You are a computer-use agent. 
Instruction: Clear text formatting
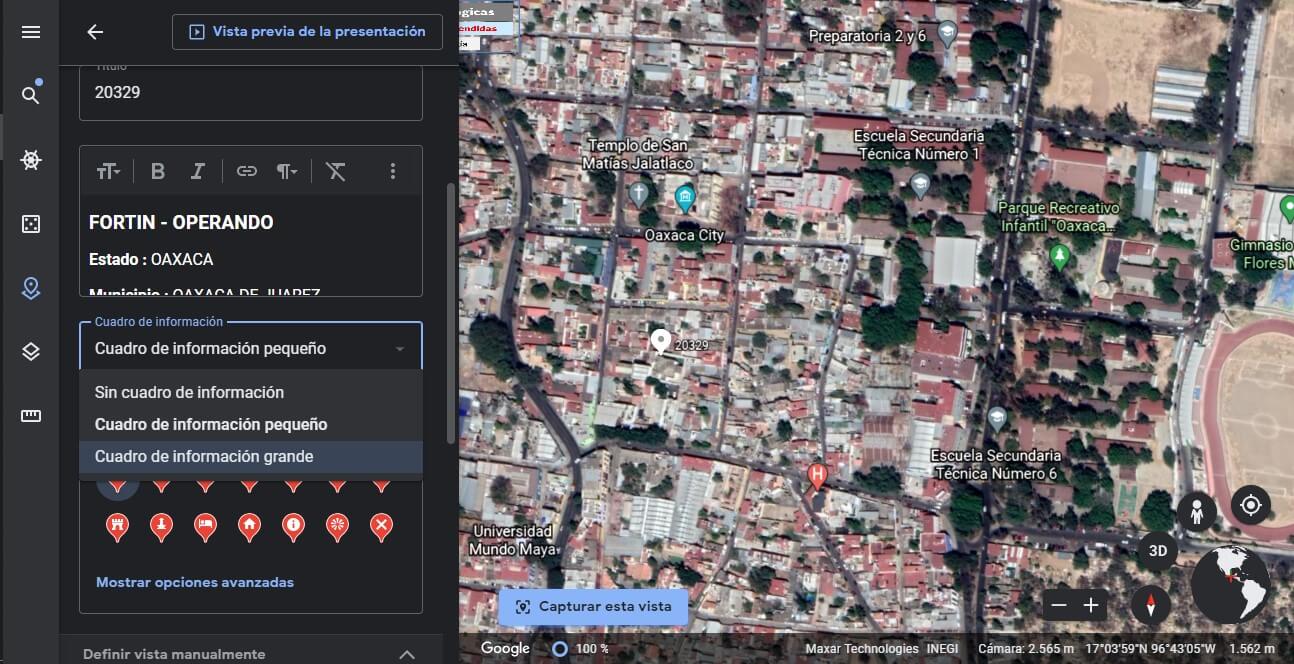point(336,171)
